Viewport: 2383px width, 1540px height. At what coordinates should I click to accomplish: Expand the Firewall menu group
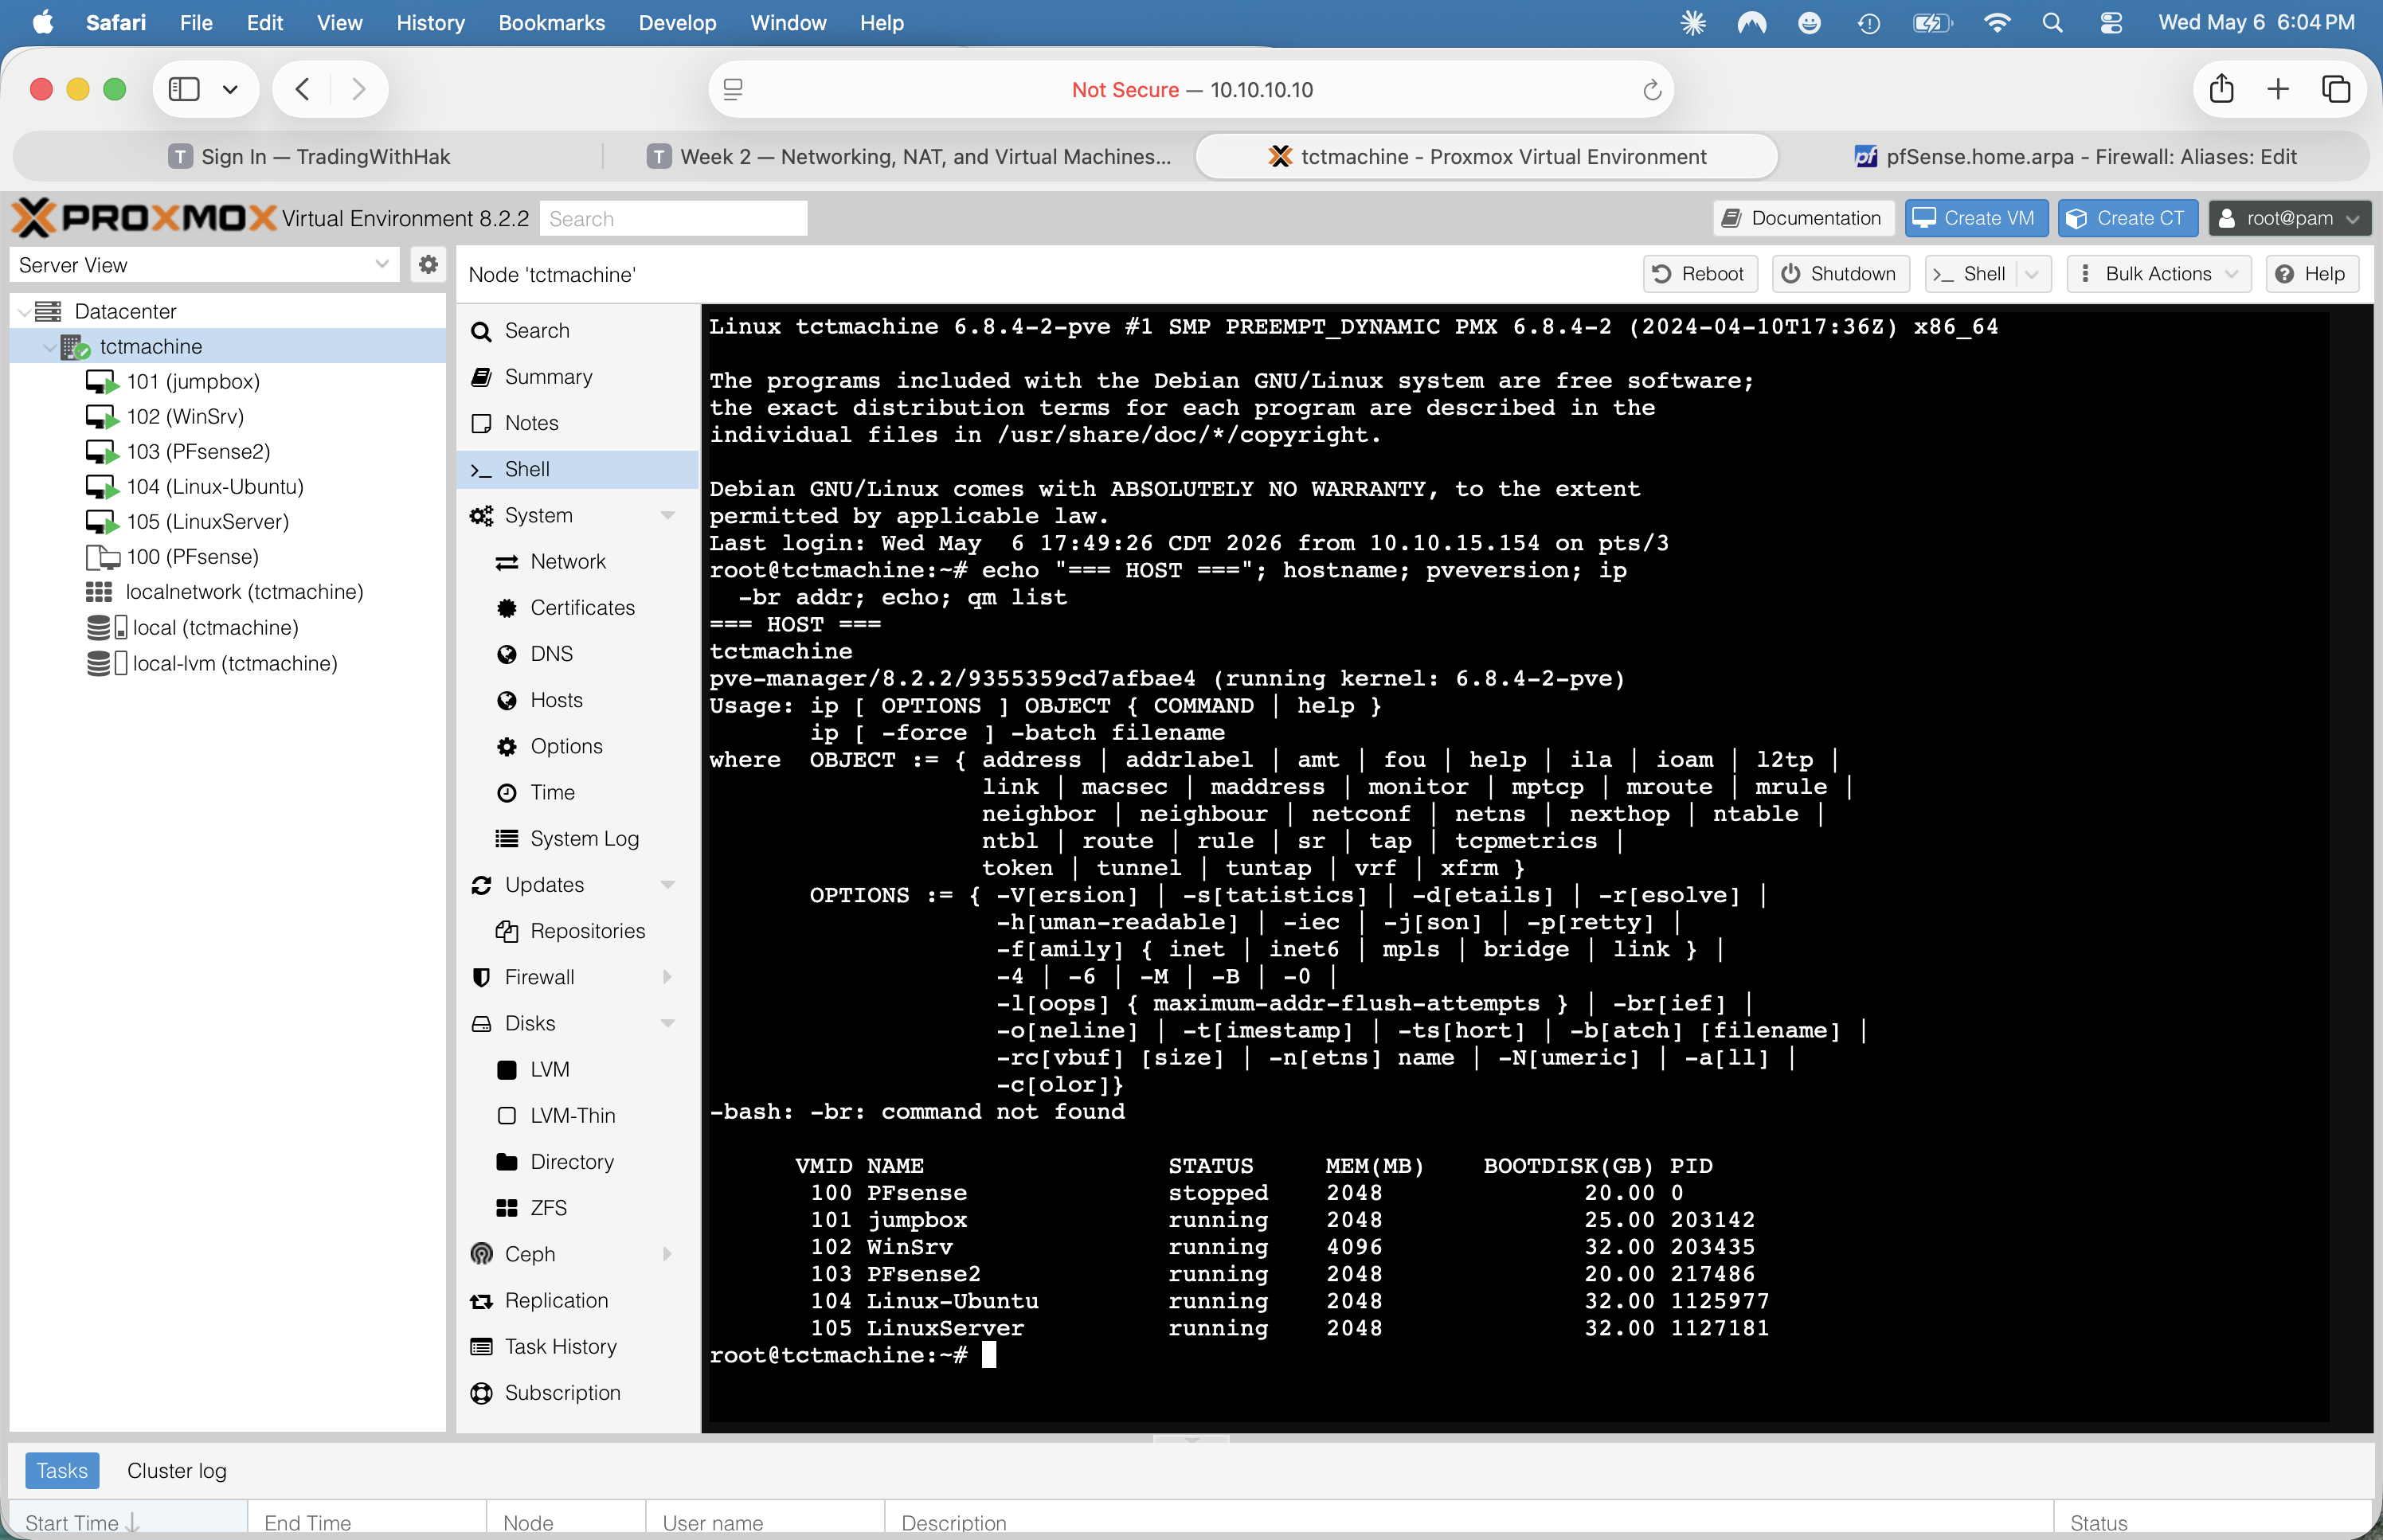coord(668,977)
